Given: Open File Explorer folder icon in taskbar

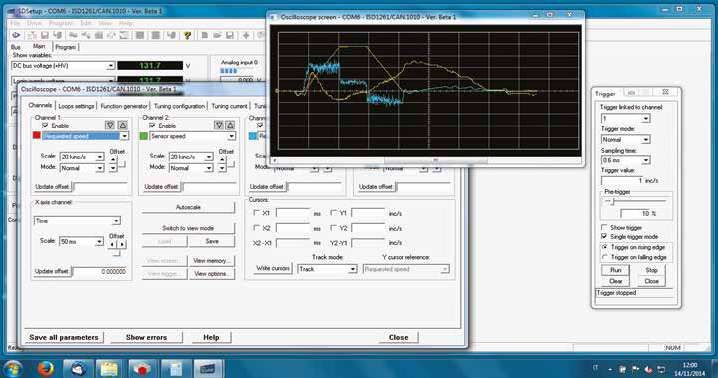Looking at the screenshot, I should click(109, 368).
